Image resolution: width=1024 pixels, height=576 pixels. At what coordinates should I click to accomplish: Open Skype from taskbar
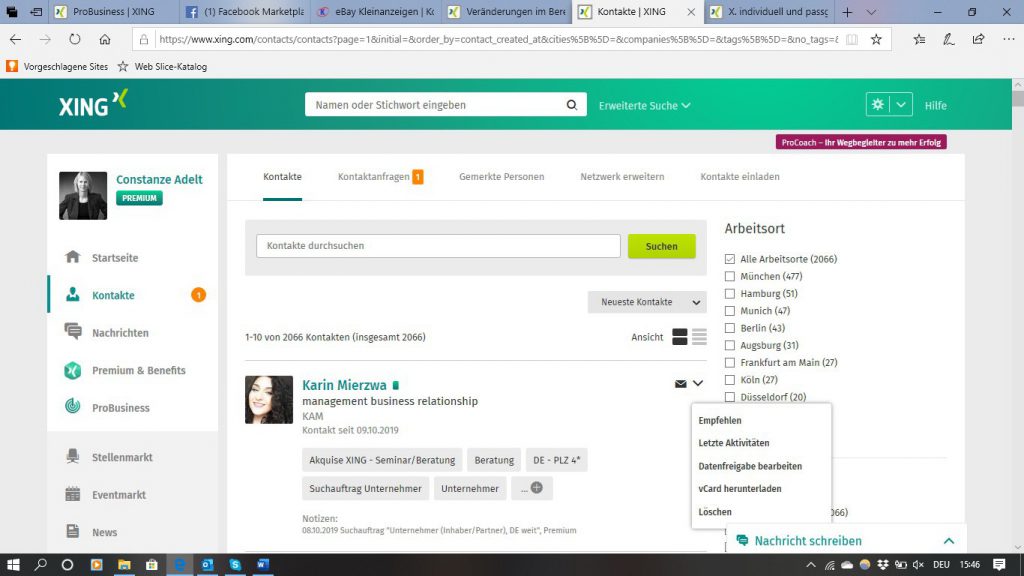tap(235, 564)
